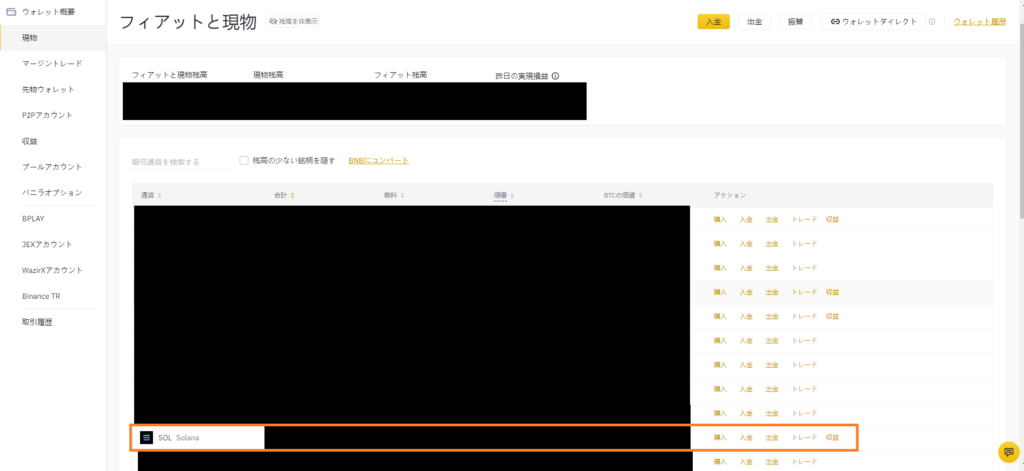This screenshot has width=1024, height=471.
Task: Open the ウォレット履歴 link
Action: 979,21
